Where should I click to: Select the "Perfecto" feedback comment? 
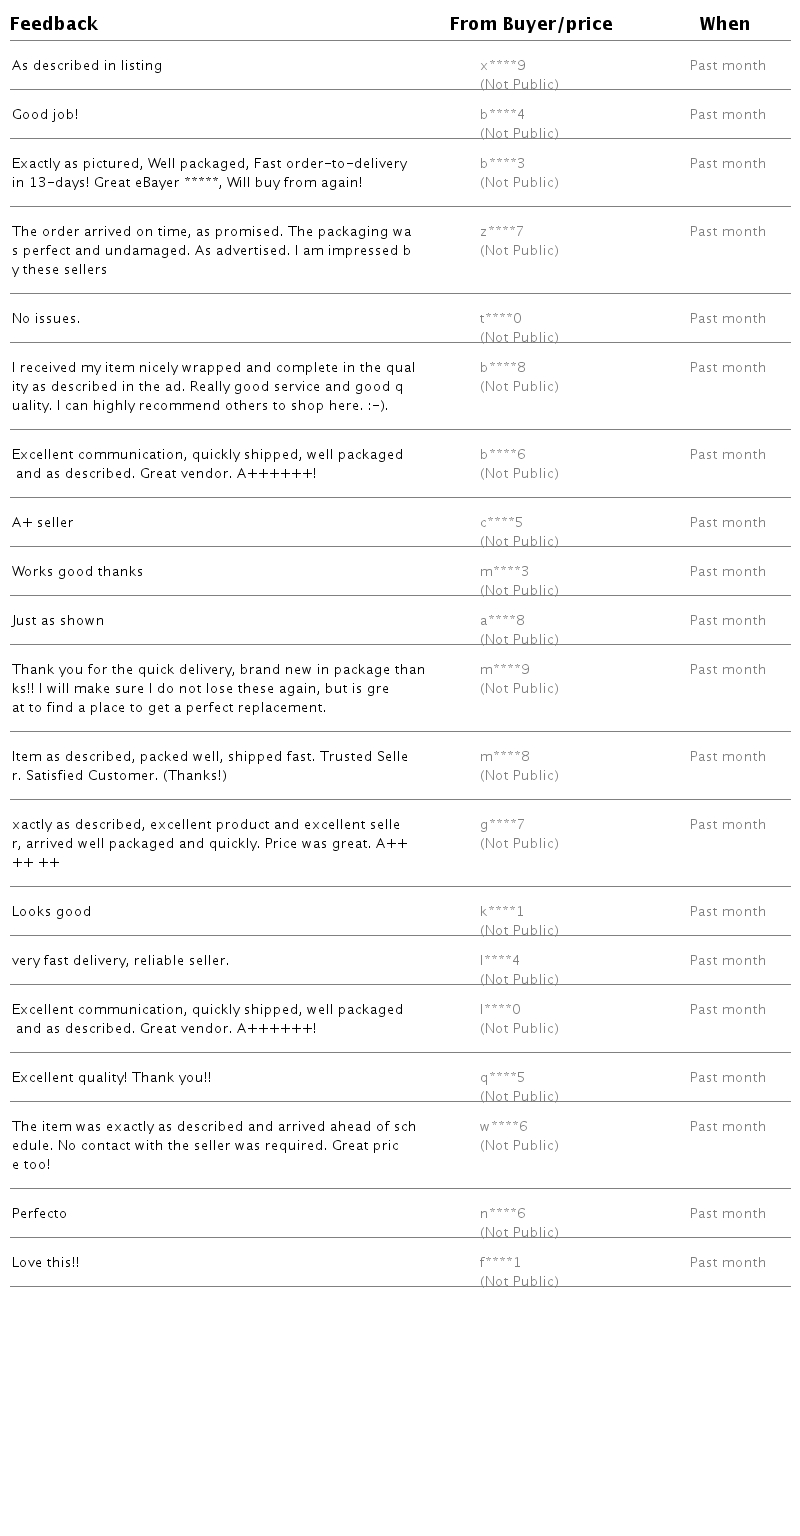tap(40, 1214)
